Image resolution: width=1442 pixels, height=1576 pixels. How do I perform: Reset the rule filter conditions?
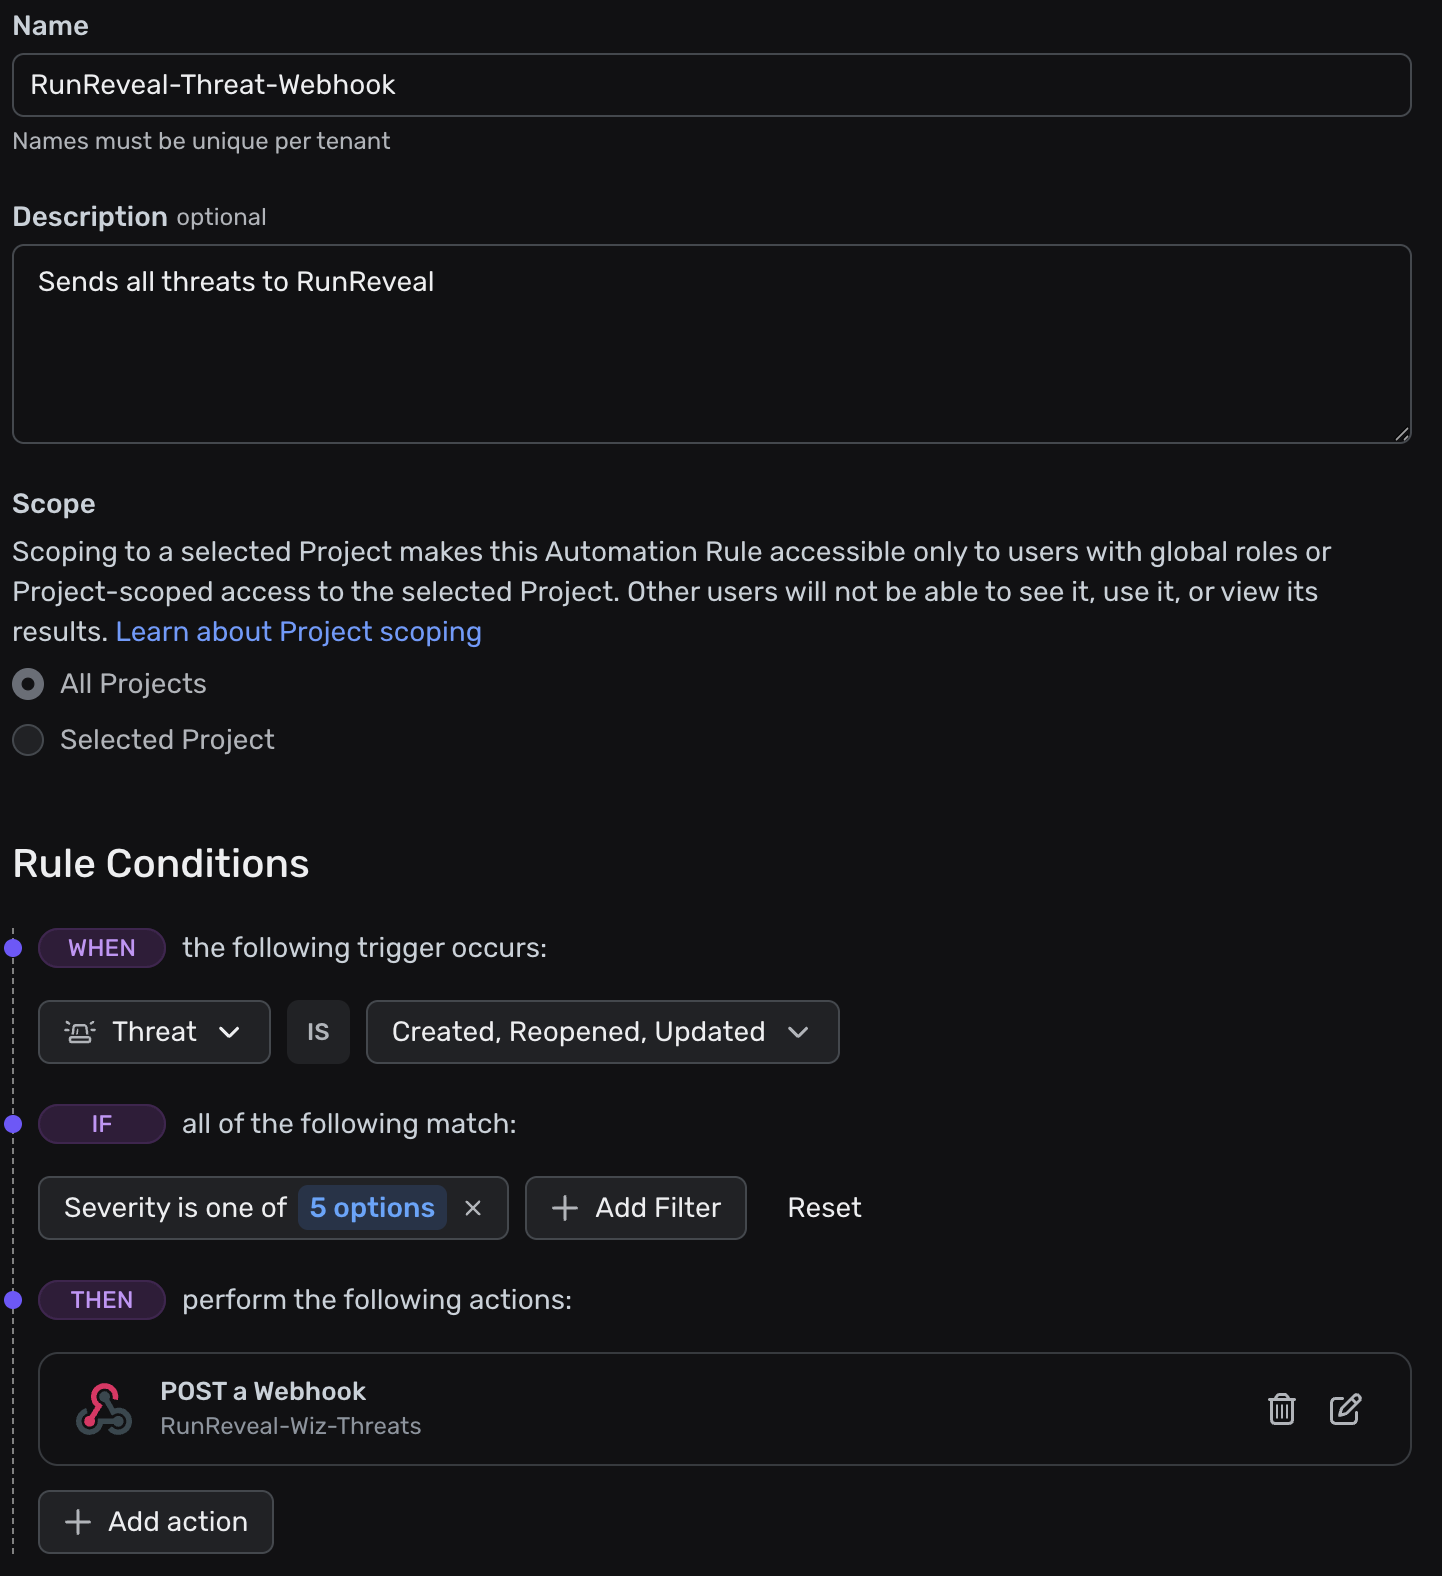pyautogui.click(x=823, y=1208)
